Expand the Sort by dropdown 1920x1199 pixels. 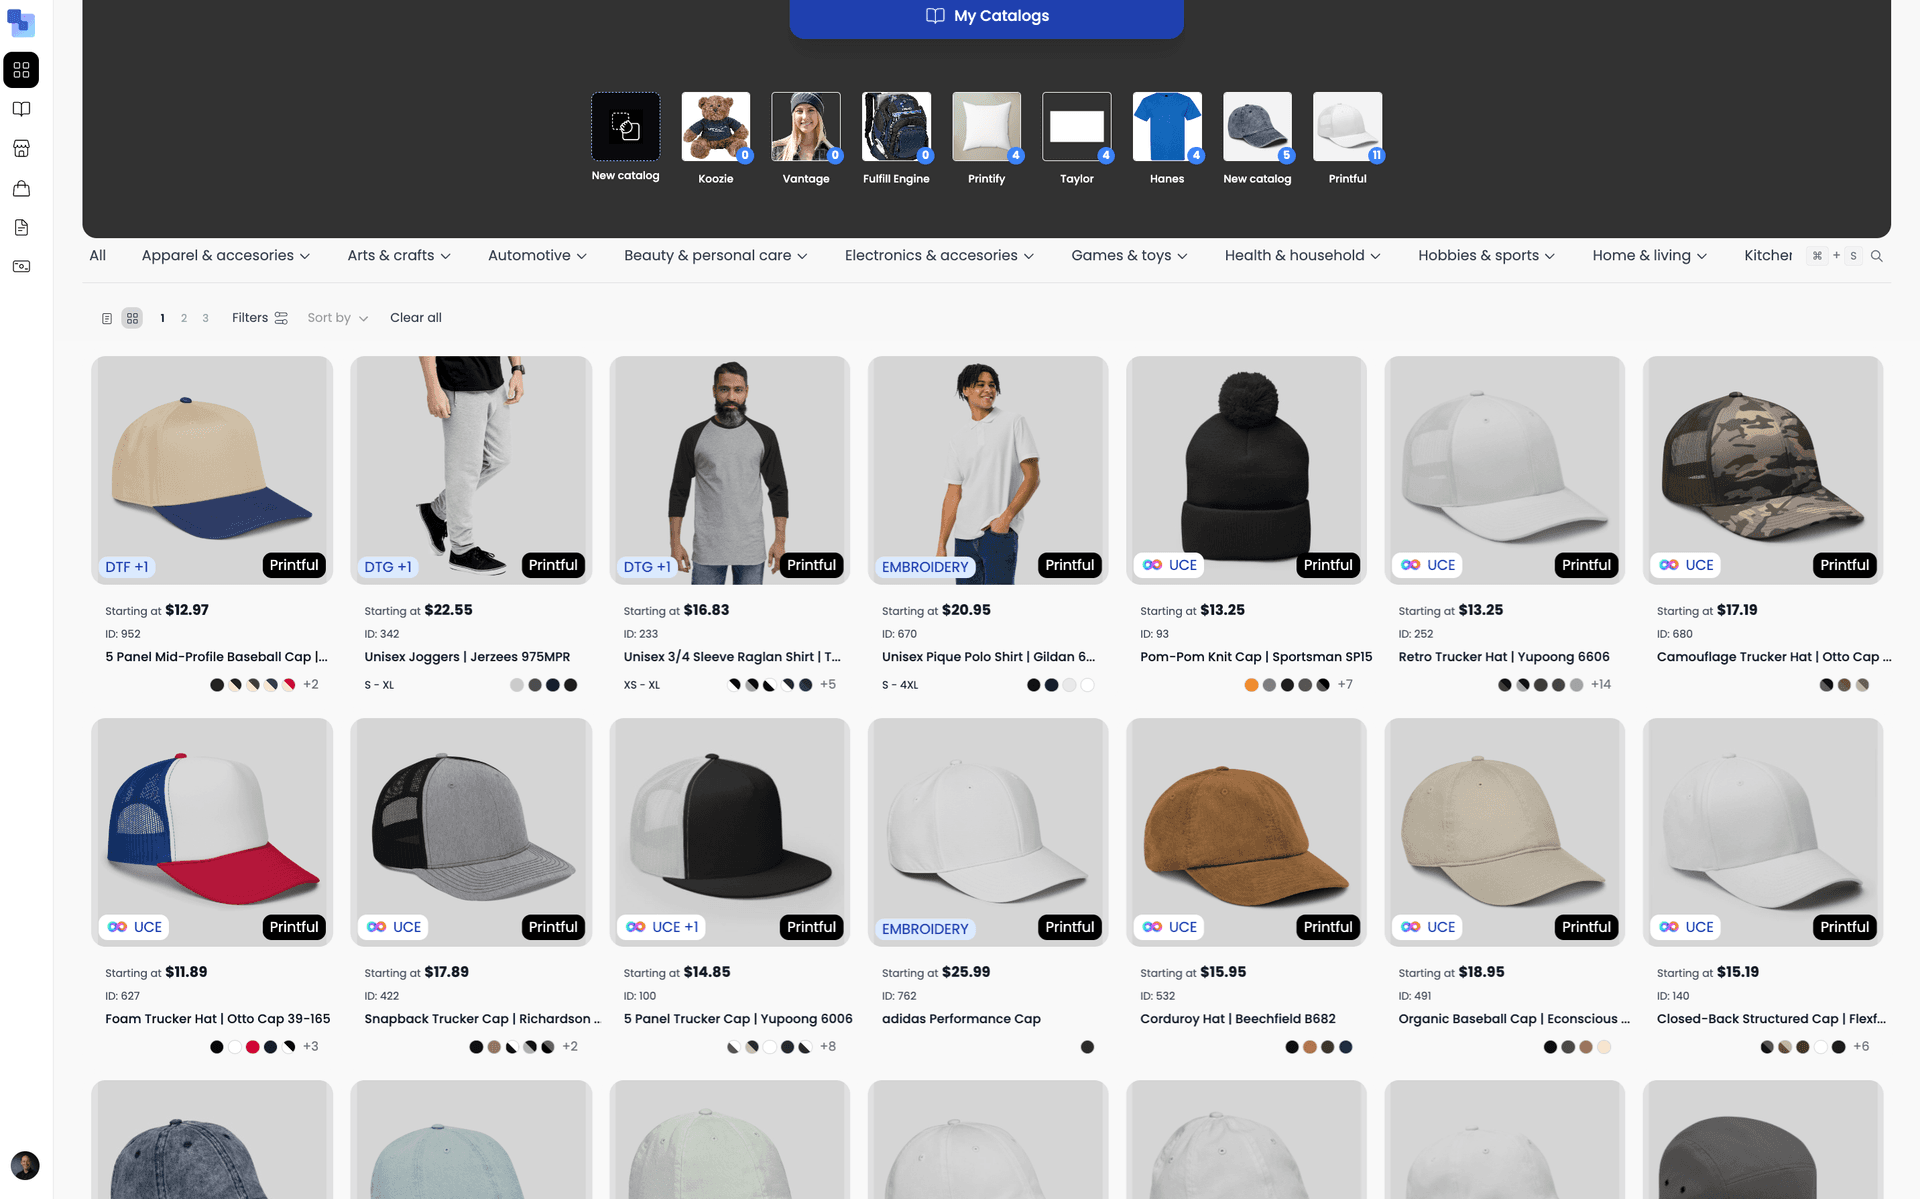point(337,318)
